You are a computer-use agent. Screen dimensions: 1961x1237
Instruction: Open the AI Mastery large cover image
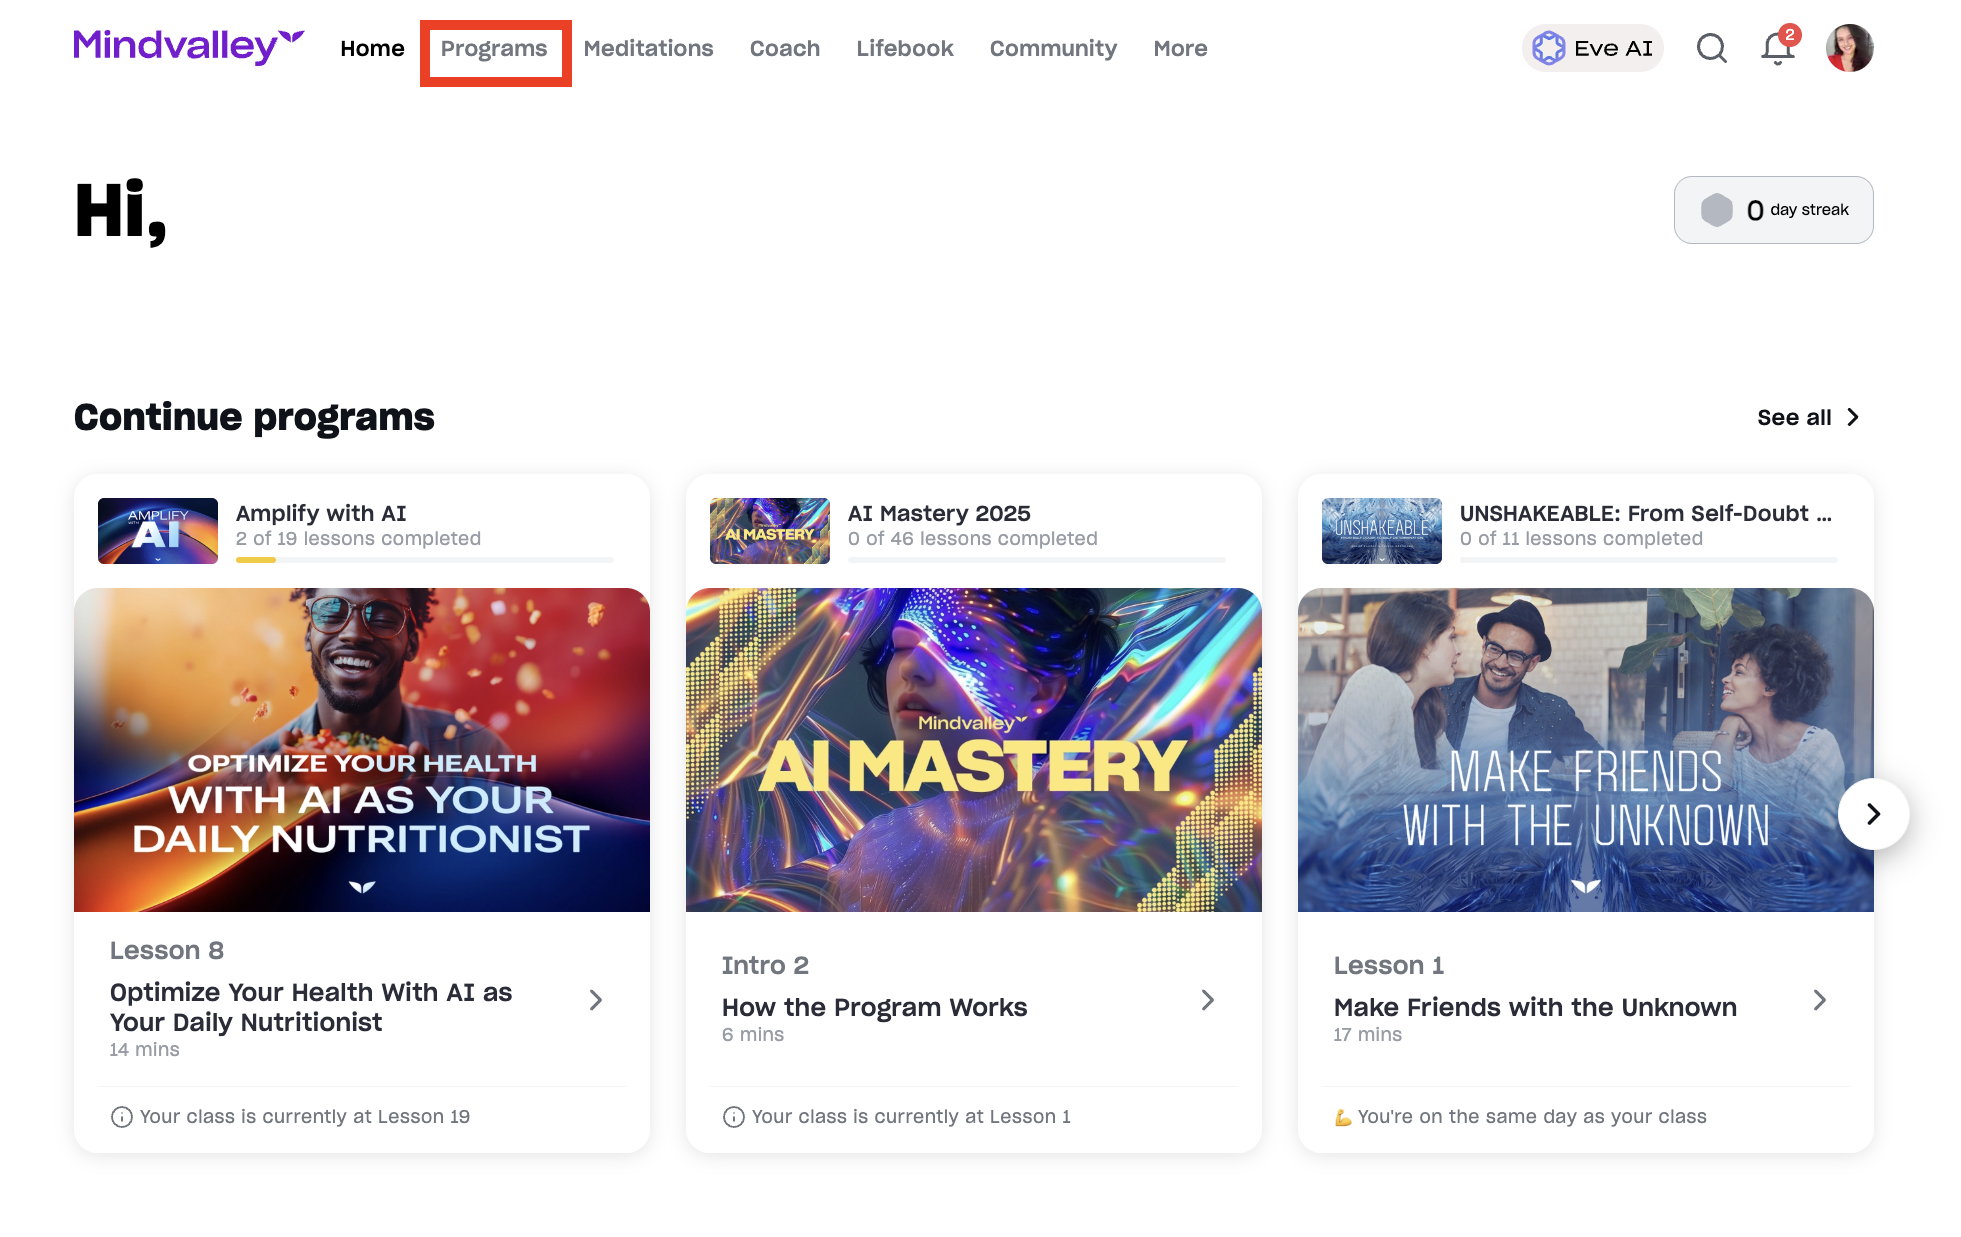pyautogui.click(x=974, y=750)
